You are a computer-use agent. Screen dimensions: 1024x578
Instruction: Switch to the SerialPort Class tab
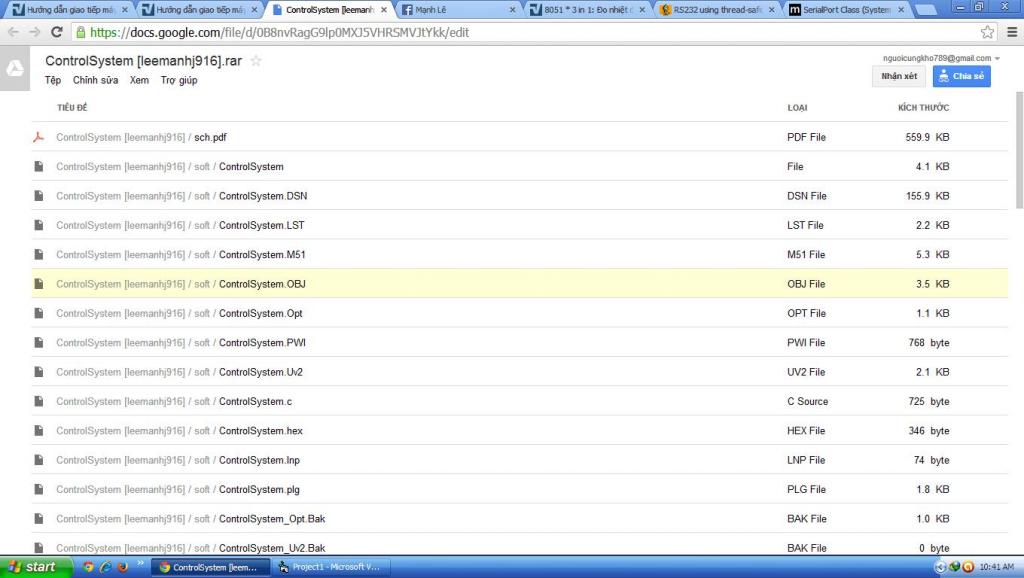[x=845, y=10]
